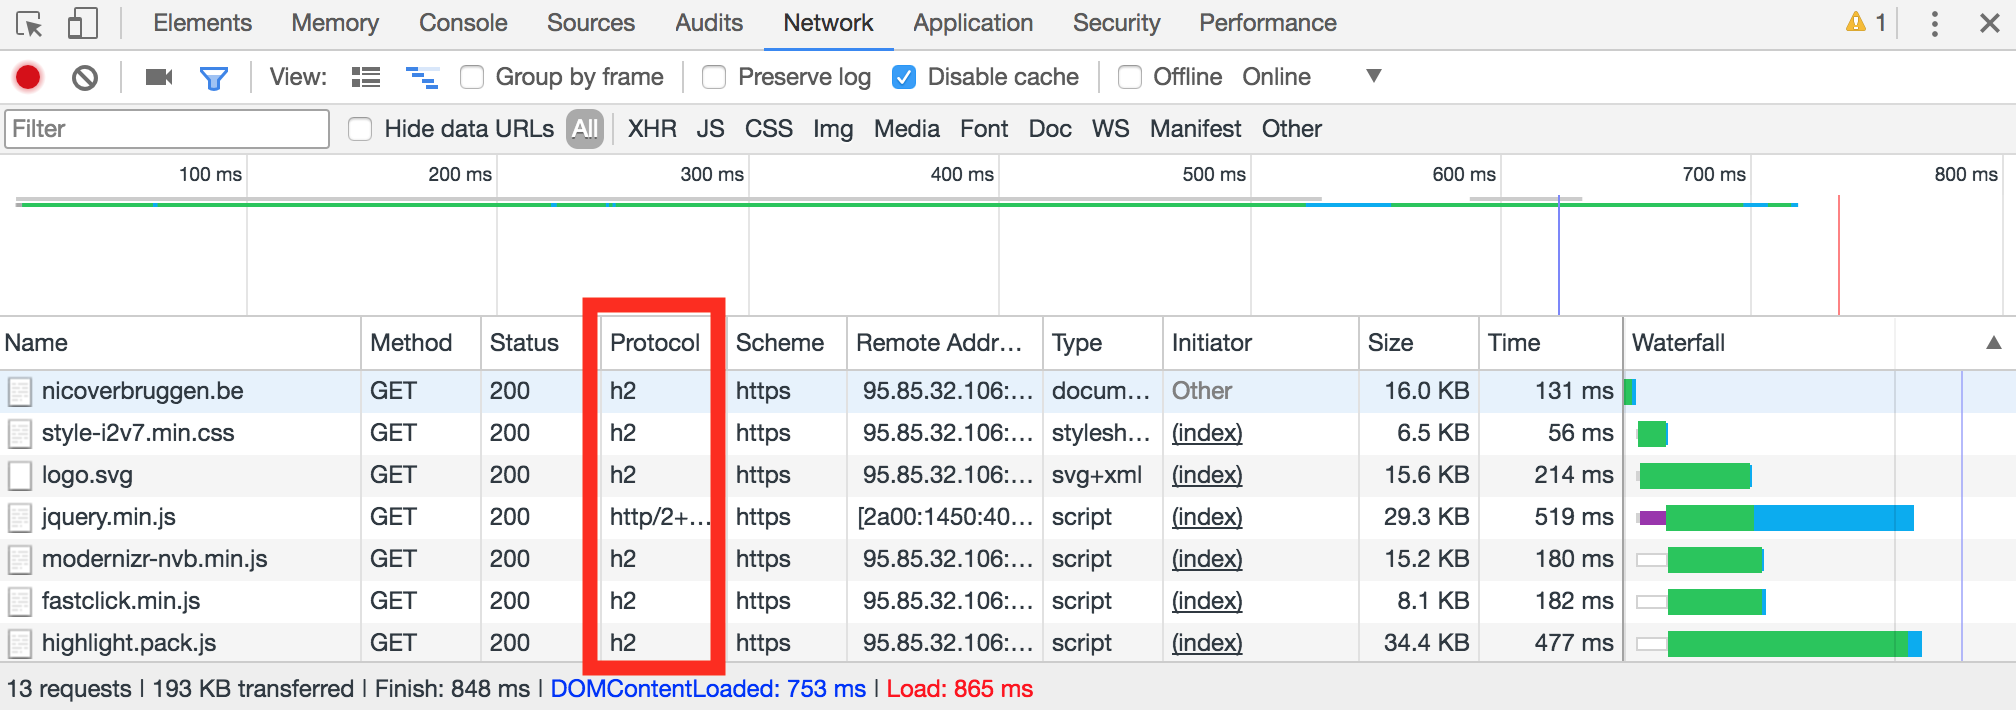The width and height of the screenshot is (2016, 710).
Task: Click the highlight.pack.js waterfall timing bar
Action: 1779,644
